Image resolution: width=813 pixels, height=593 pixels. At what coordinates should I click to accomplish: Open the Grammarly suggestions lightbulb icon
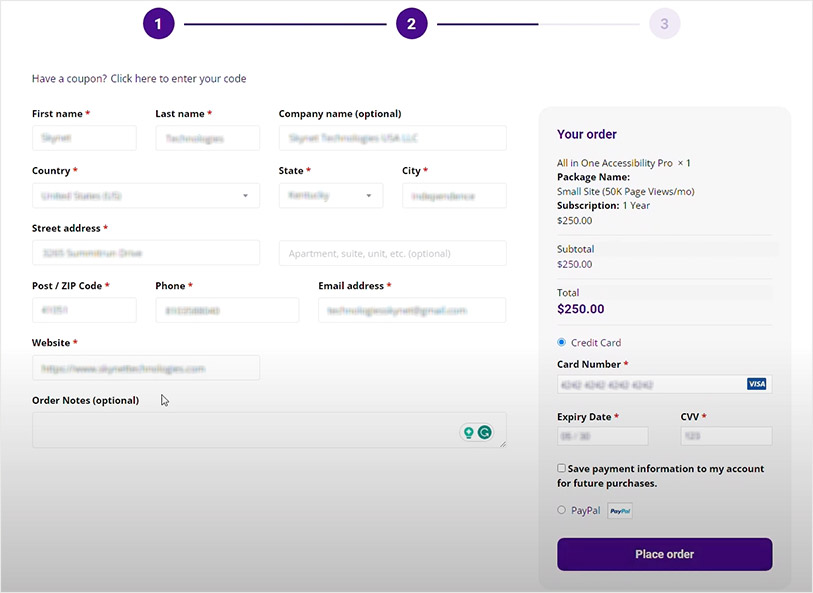[x=468, y=432]
